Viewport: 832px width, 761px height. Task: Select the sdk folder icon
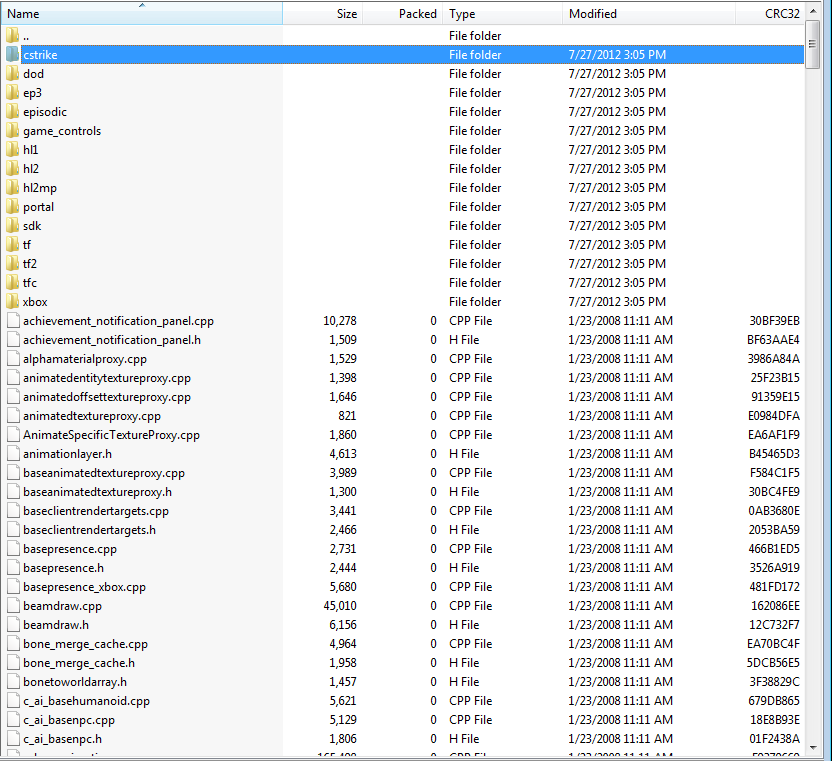pos(13,226)
